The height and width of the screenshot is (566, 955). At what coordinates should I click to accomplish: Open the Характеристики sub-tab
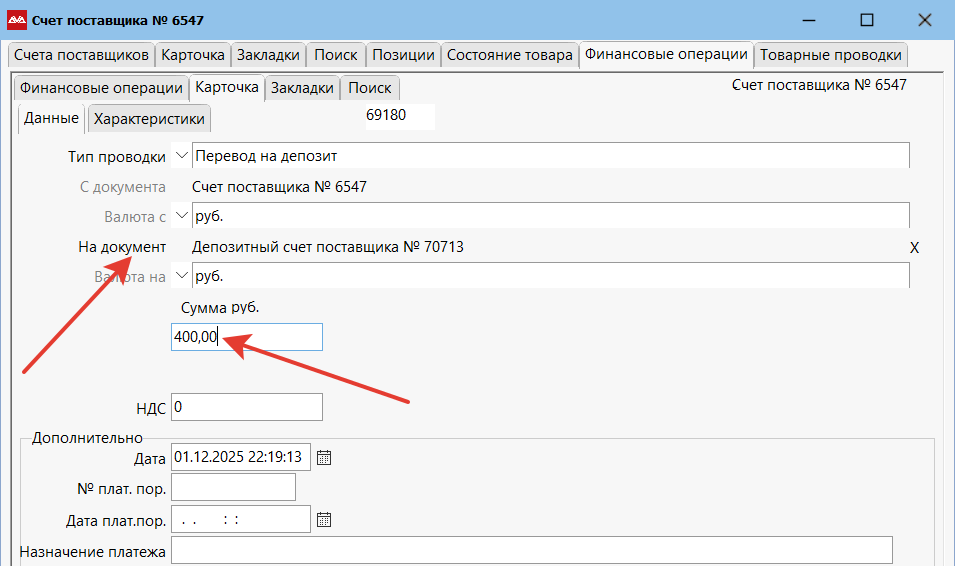[x=149, y=119]
